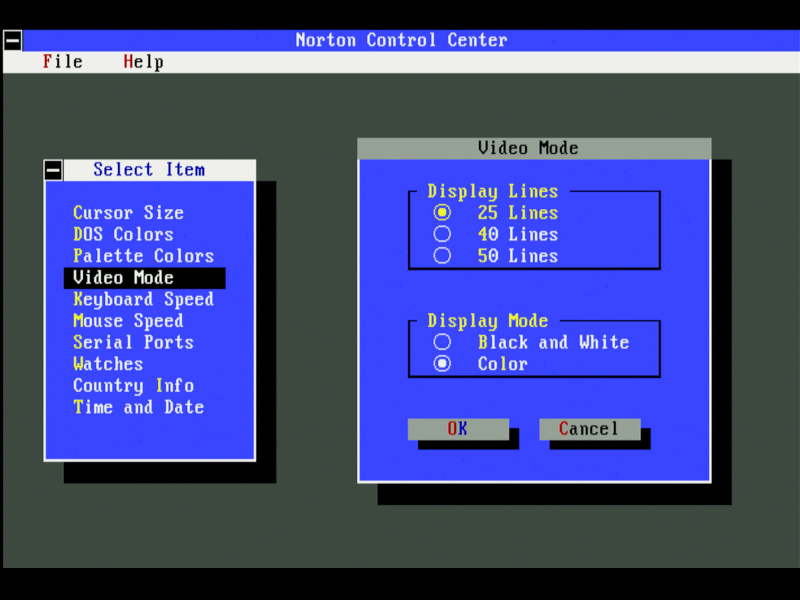Viewport: 800px width, 600px height.
Task: Choose Country Info from the list
Action: [x=133, y=385]
